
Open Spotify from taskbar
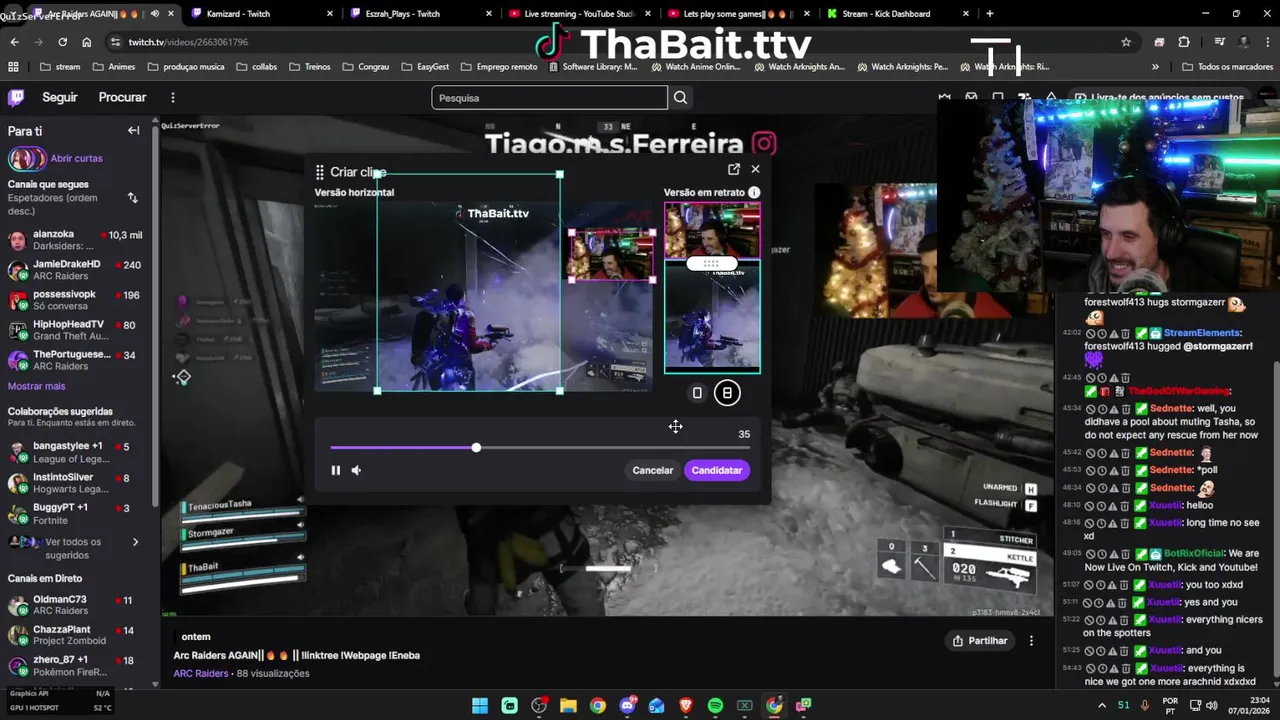coord(715,706)
